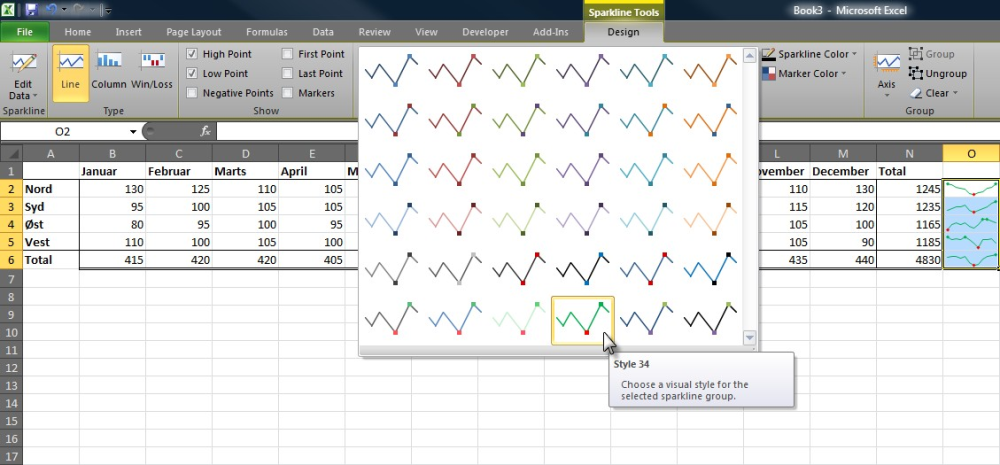1000x465 pixels.
Task: Expand the Sparkline Color dropdown
Action: (810, 54)
